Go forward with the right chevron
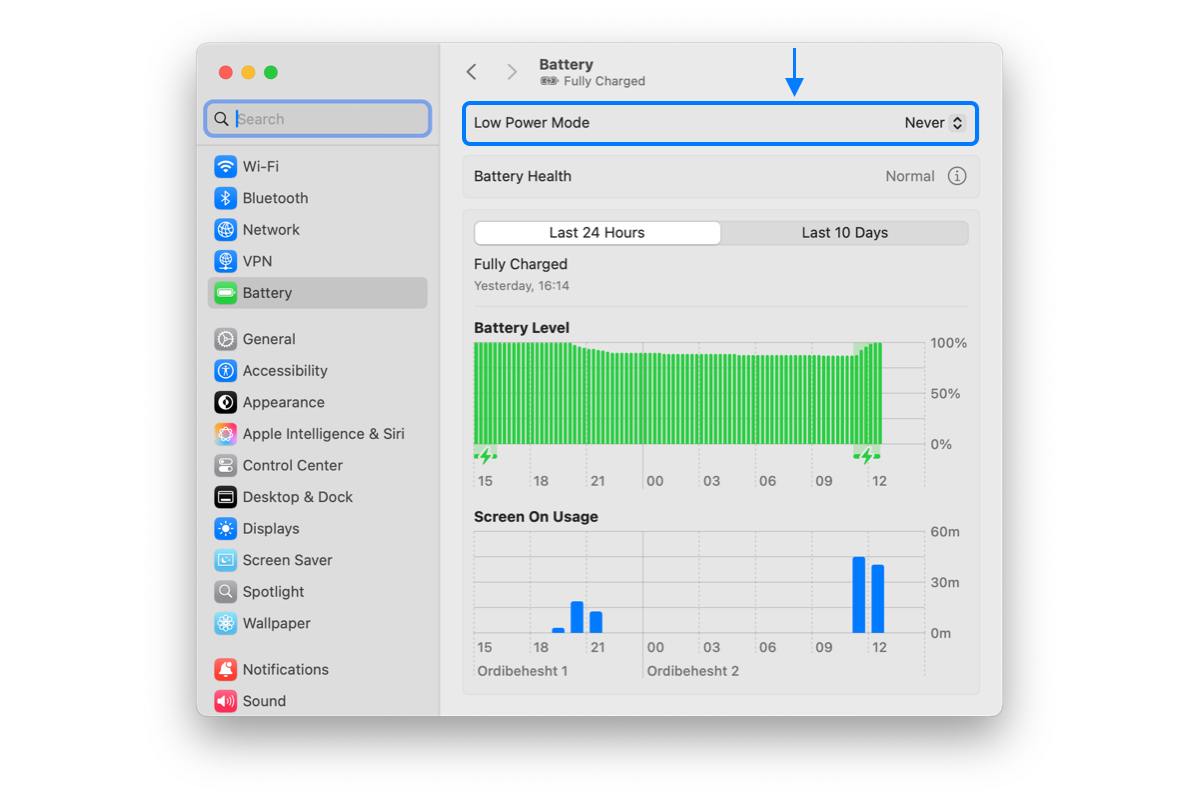The height and width of the screenshot is (800, 1200). click(x=512, y=72)
